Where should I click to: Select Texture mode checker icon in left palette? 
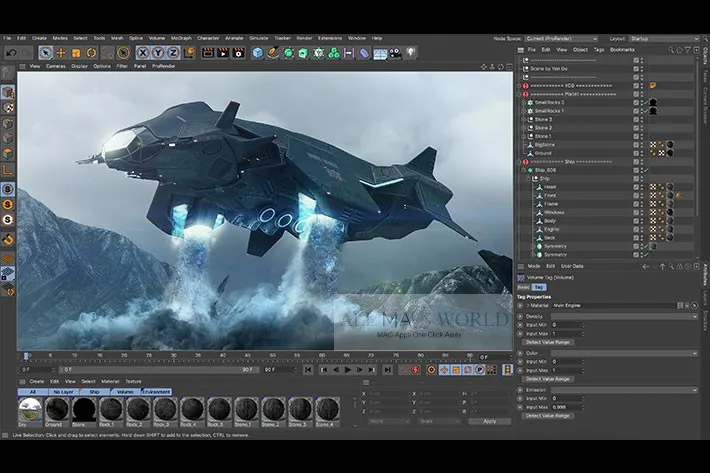pyautogui.click(x=8, y=108)
